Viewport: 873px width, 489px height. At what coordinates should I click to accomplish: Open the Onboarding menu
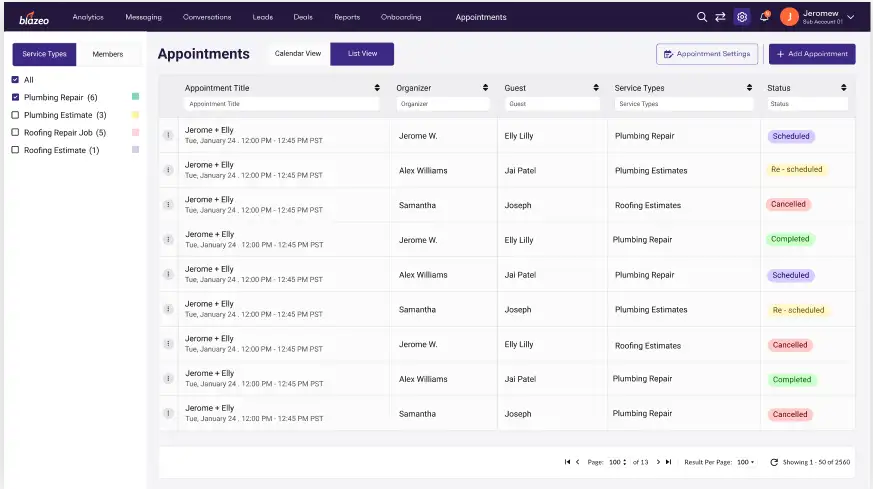point(401,17)
